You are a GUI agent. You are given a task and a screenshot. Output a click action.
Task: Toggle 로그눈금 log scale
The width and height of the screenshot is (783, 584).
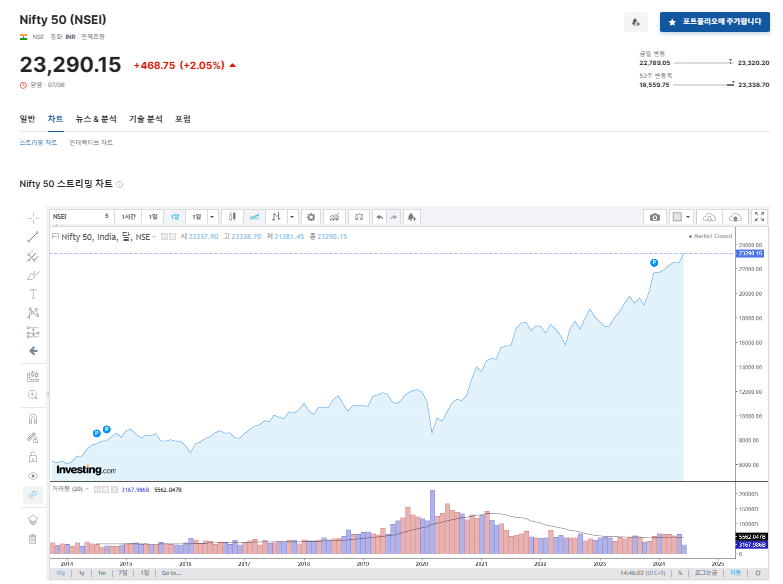point(706,573)
